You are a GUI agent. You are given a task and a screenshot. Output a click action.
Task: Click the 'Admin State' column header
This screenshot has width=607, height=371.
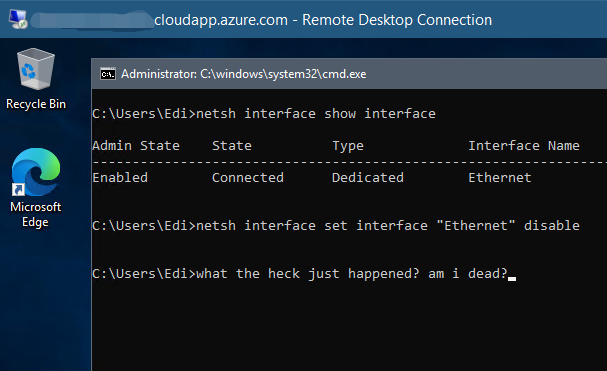(x=136, y=146)
